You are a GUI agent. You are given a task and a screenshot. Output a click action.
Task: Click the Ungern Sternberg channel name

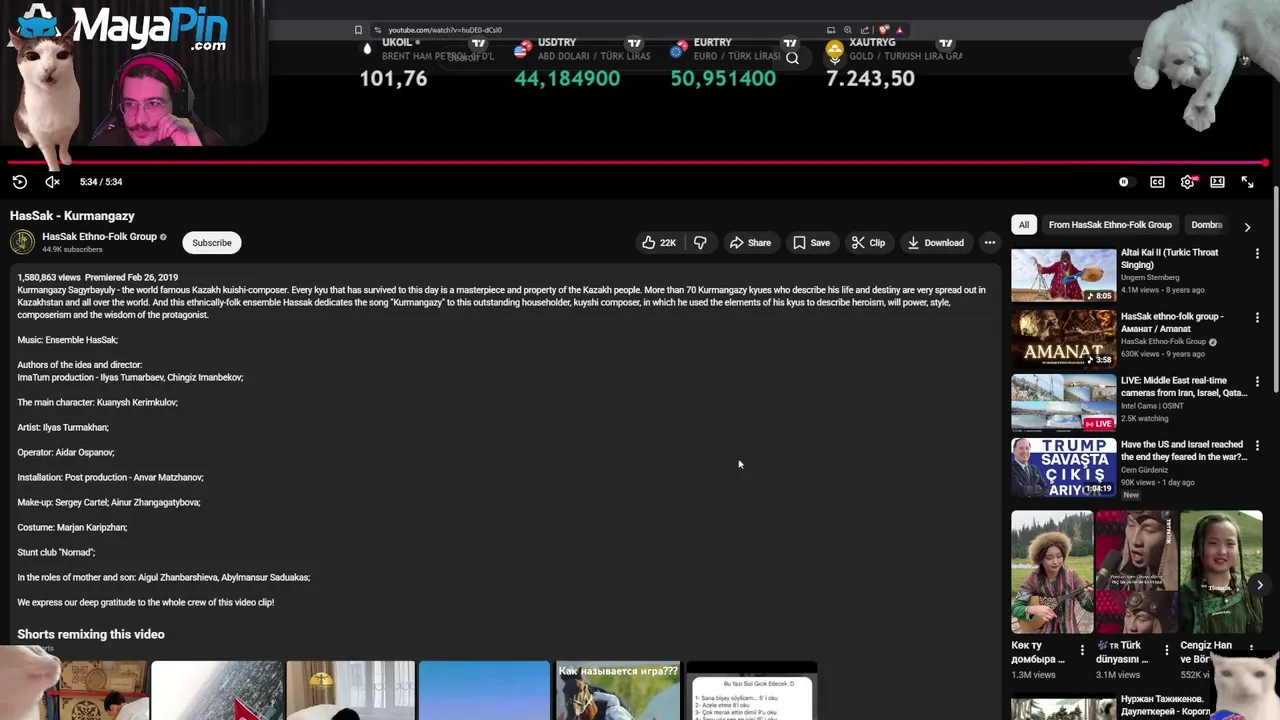1150,278
